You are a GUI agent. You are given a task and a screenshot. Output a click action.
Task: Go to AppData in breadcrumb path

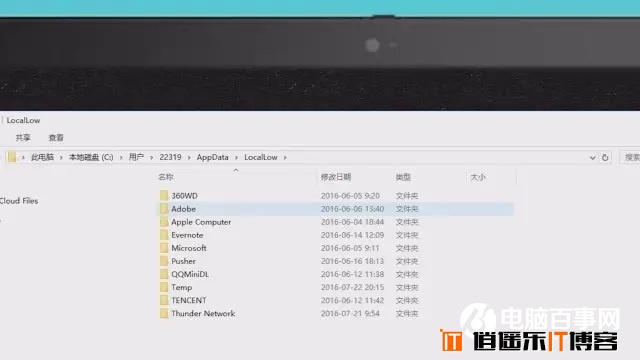[x=212, y=157]
